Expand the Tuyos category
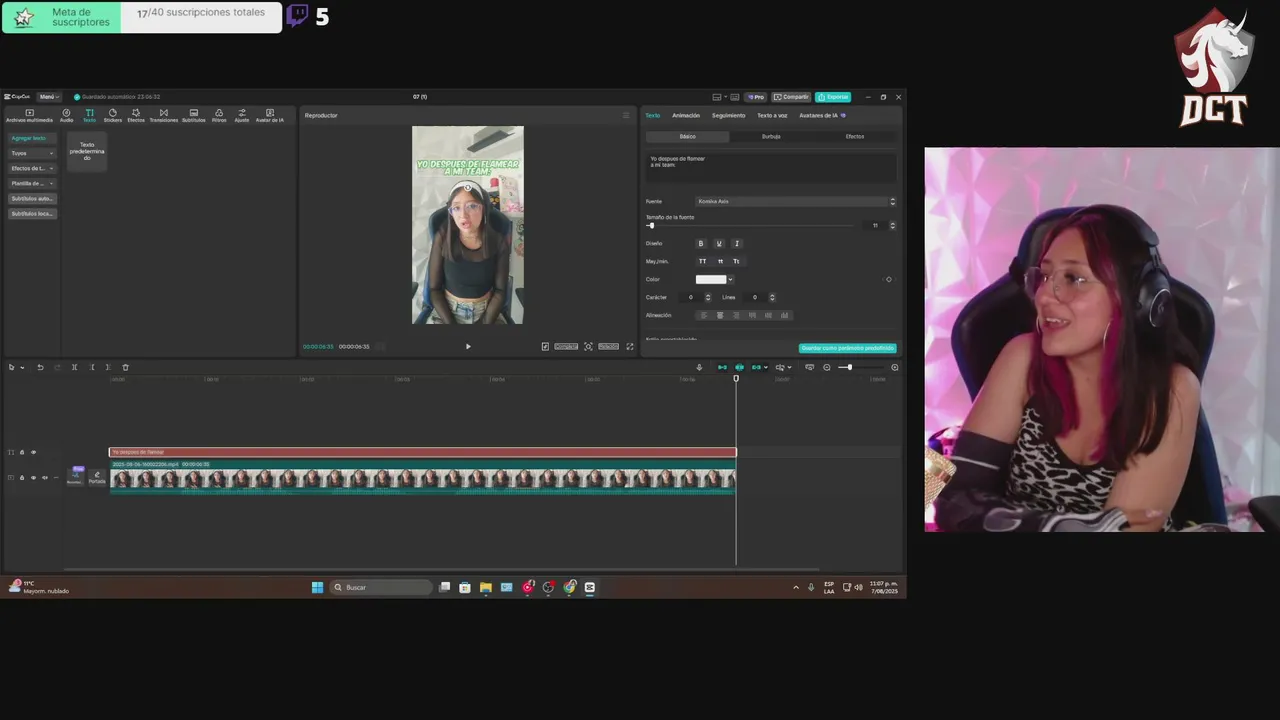The height and width of the screenshot is (720, 1280). [x=32, y=153]
